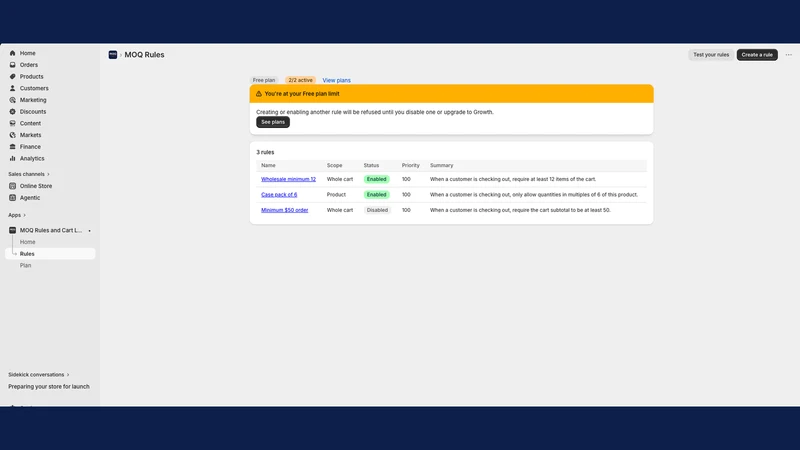The height and width of the screenshot is (450, 800).
Task: Click Test your rules button
Action: pyautogui.click(x=711, y=55)
